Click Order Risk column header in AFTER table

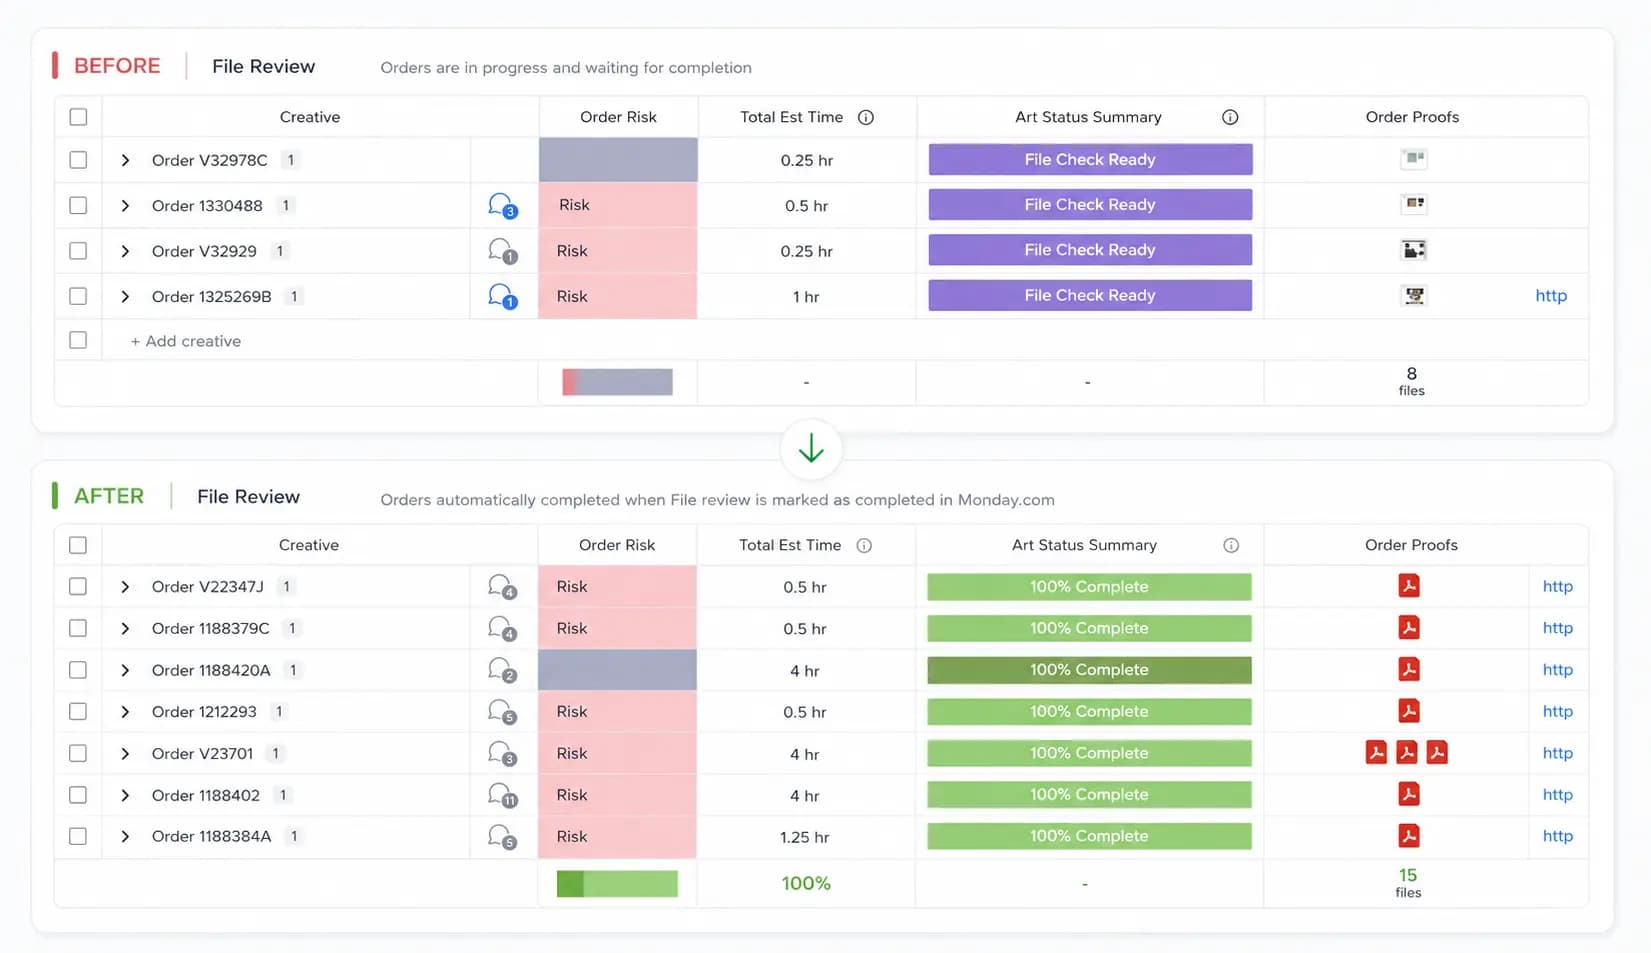(617, 545)
